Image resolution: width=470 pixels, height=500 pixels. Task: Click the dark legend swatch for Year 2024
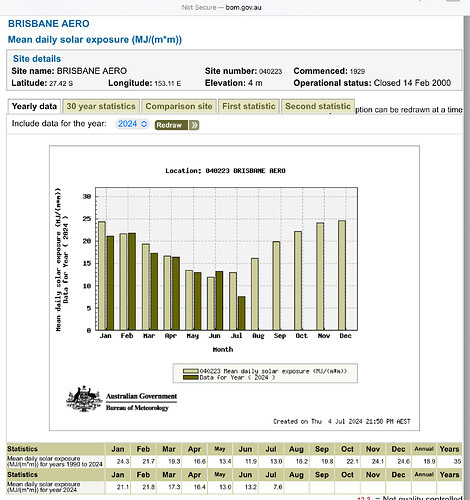click(191, 378)
